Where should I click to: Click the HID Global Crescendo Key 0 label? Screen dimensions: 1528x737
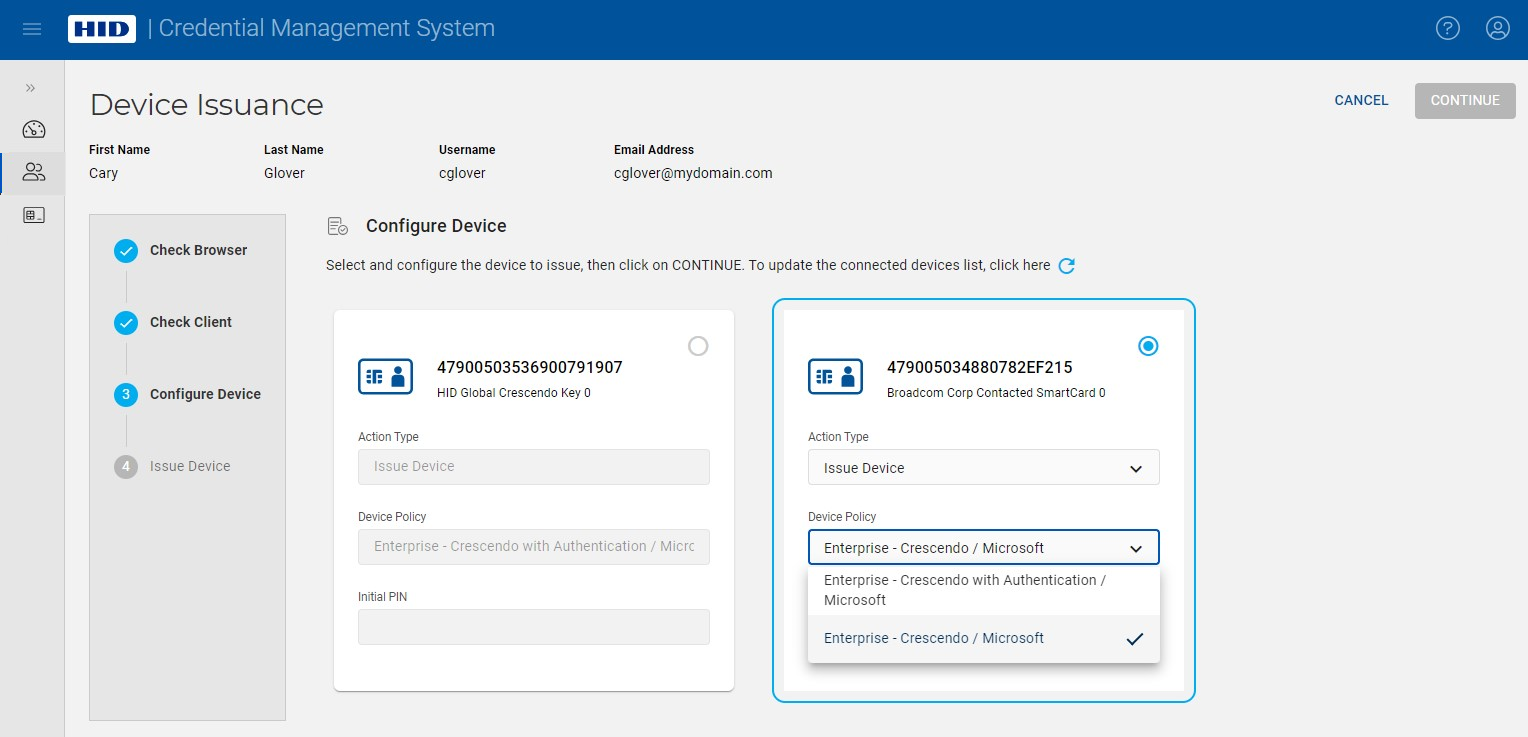tap(514, 393)
